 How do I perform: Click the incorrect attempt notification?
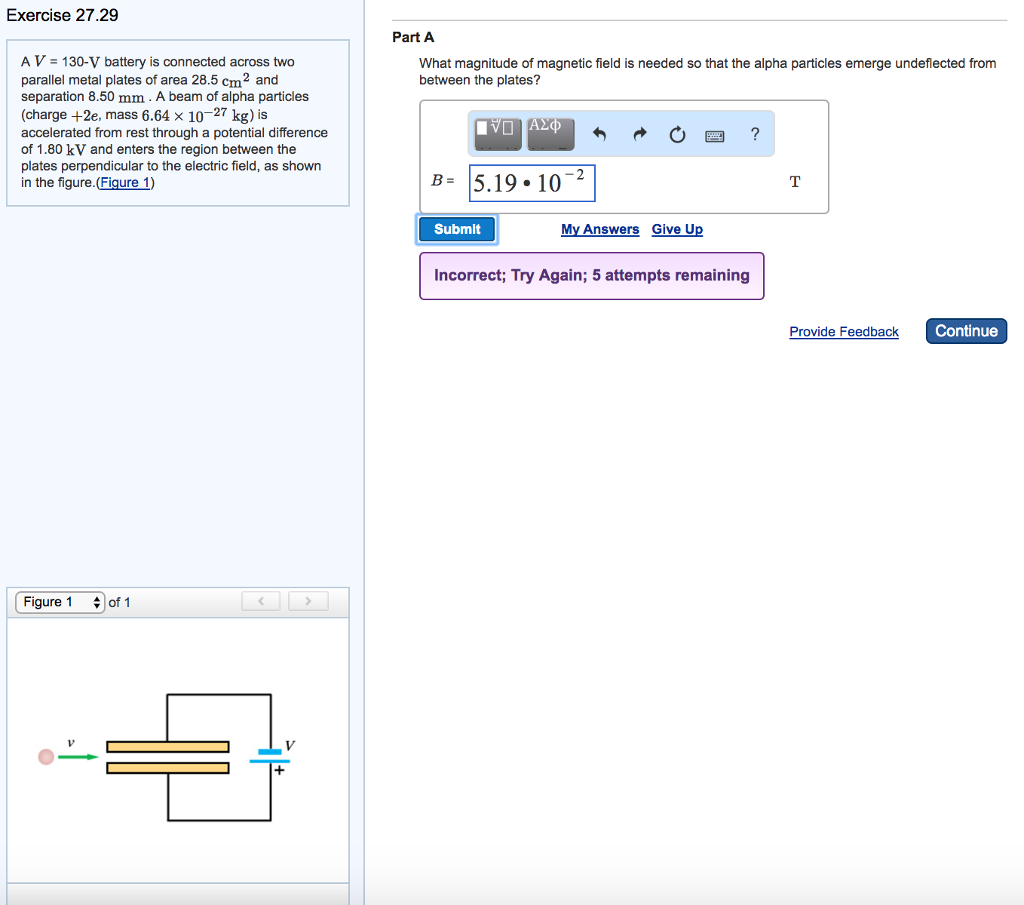pos(591,275)
